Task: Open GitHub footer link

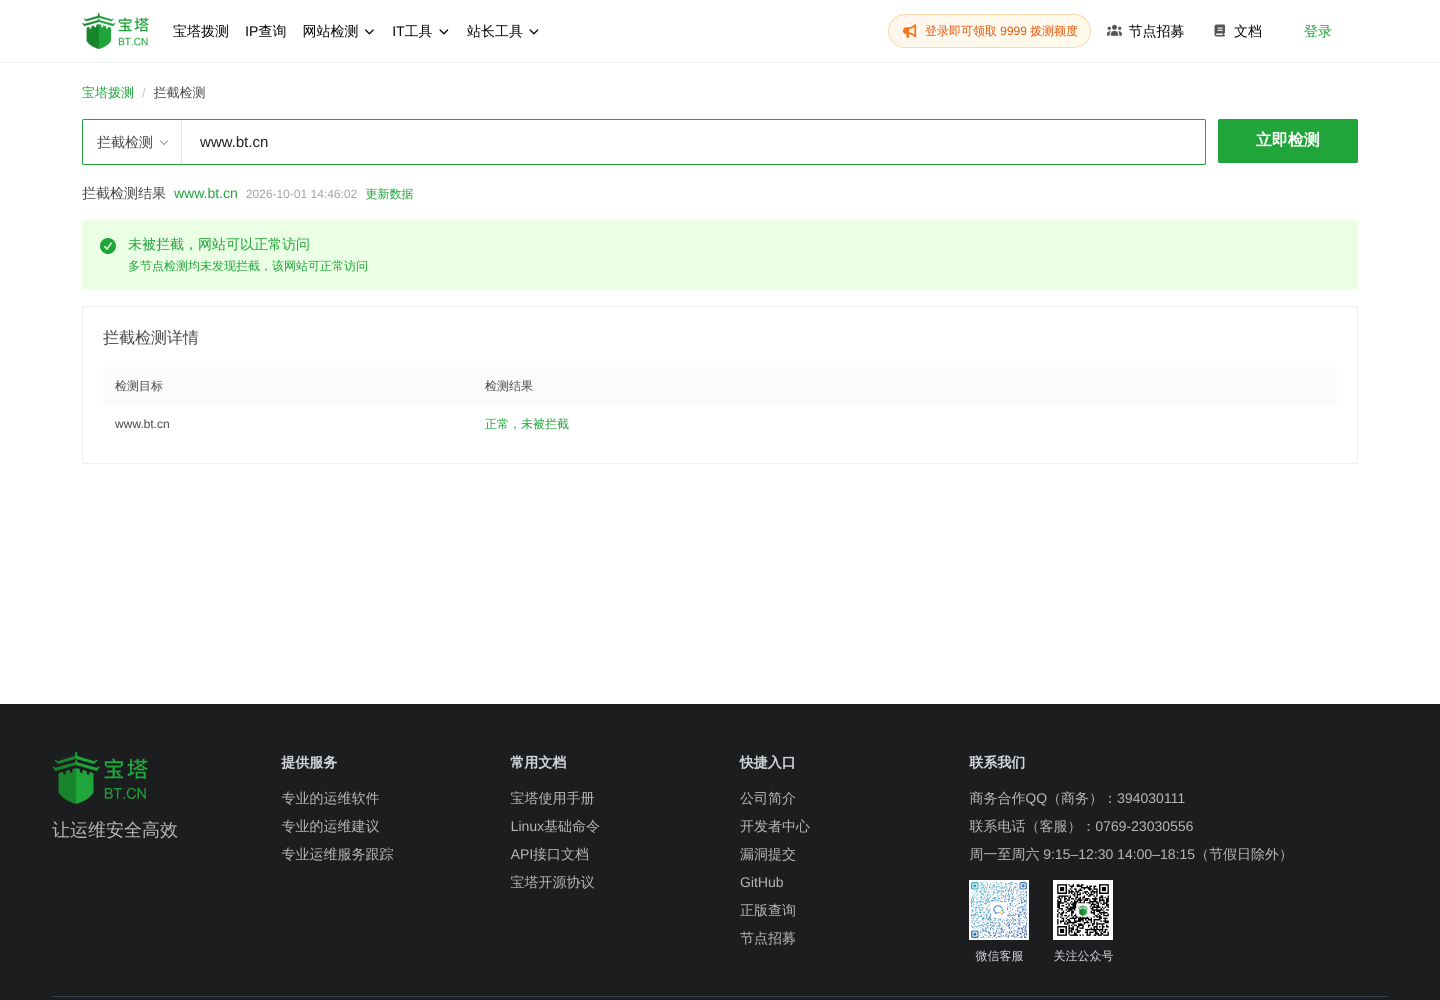Action: click(x=762, y=882)
